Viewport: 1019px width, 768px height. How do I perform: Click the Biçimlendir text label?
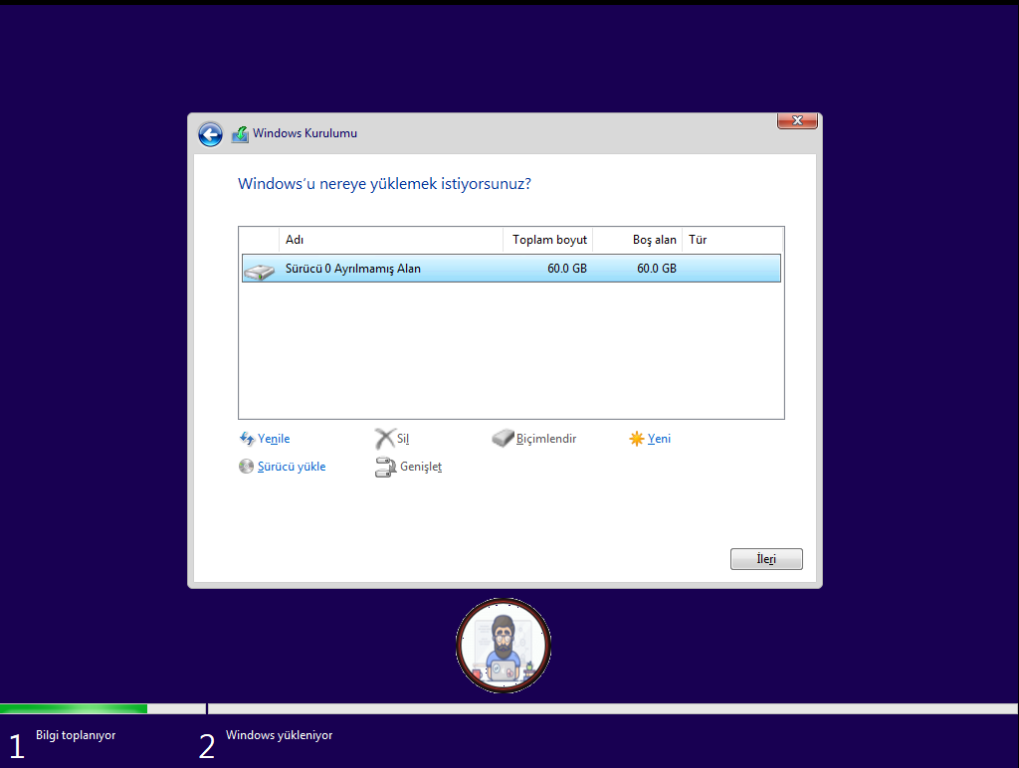point(546,439)
